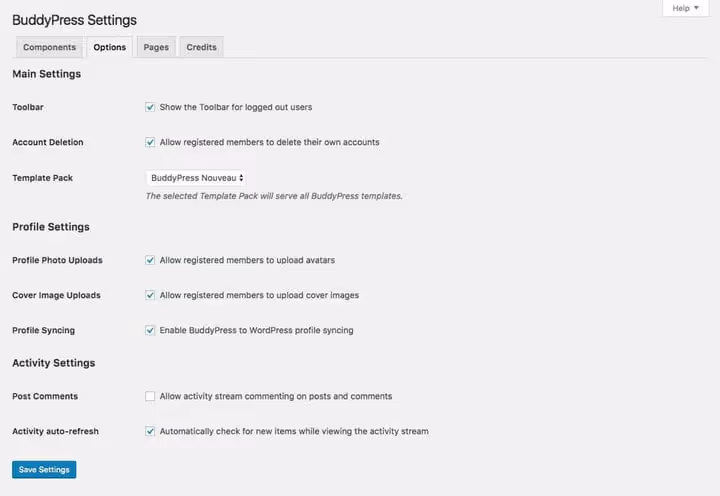Open the Pages tab
The height and width of the screenshot is (496, 720).
[x=156, y=47]
